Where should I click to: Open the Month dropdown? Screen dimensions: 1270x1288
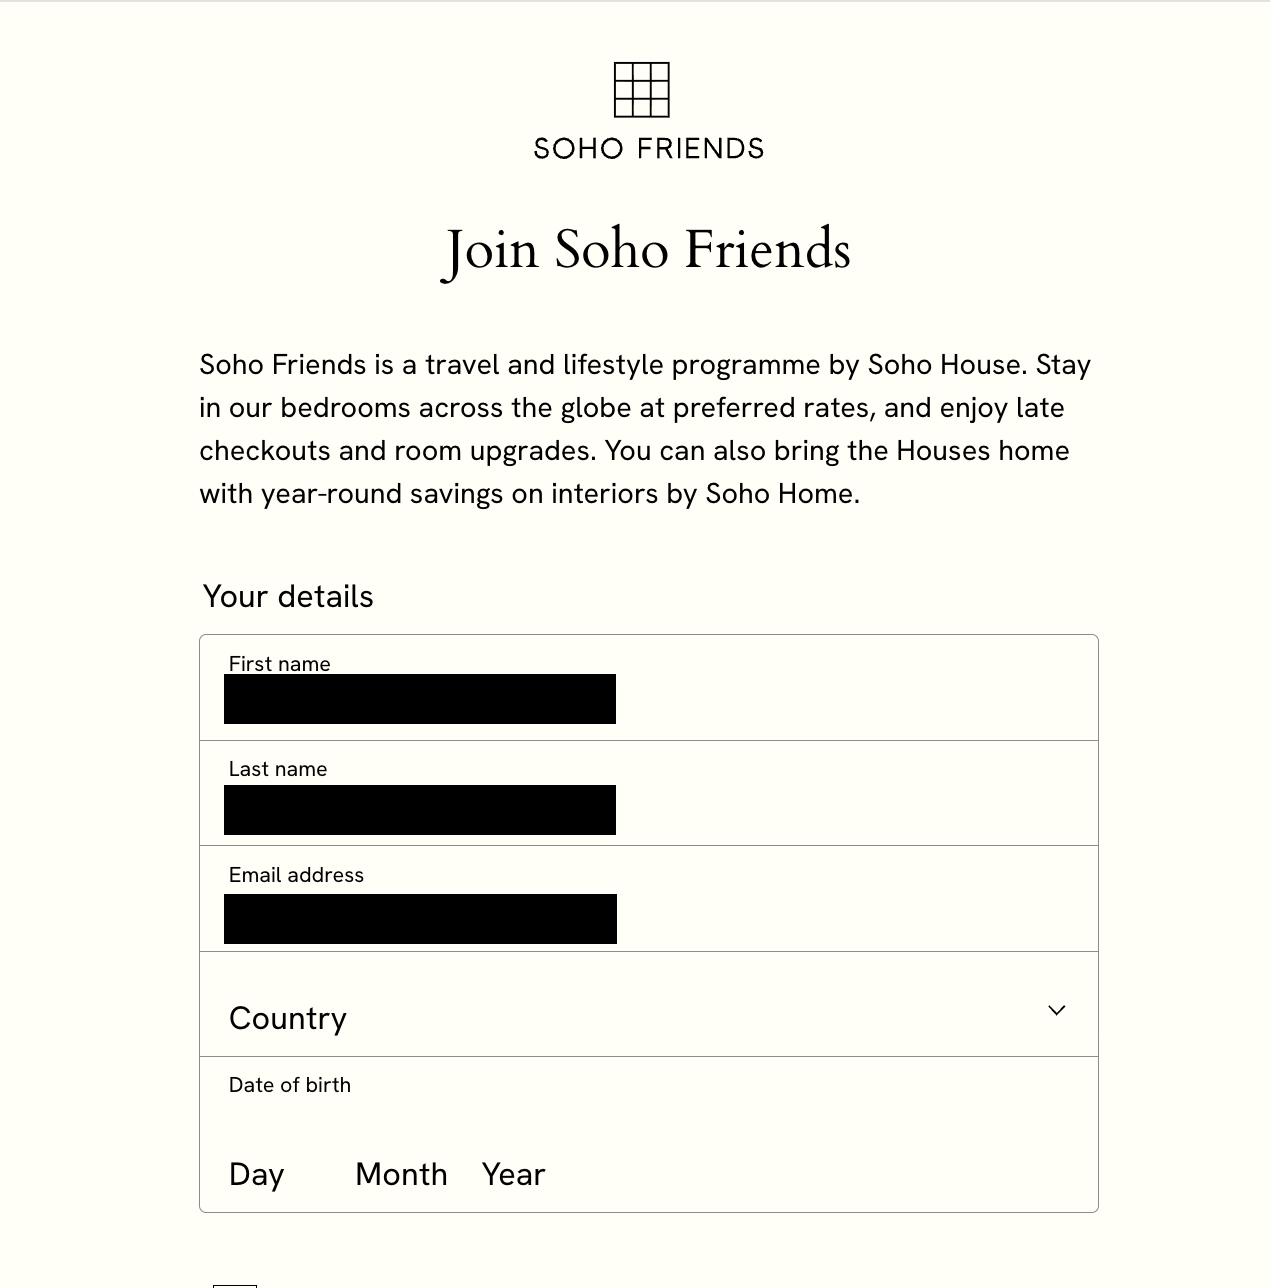(x=400, y=1174)
